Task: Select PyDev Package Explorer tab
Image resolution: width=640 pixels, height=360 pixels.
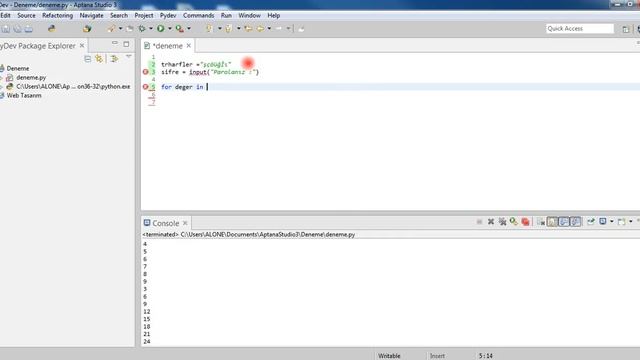Action: click(x=38, y=46)
